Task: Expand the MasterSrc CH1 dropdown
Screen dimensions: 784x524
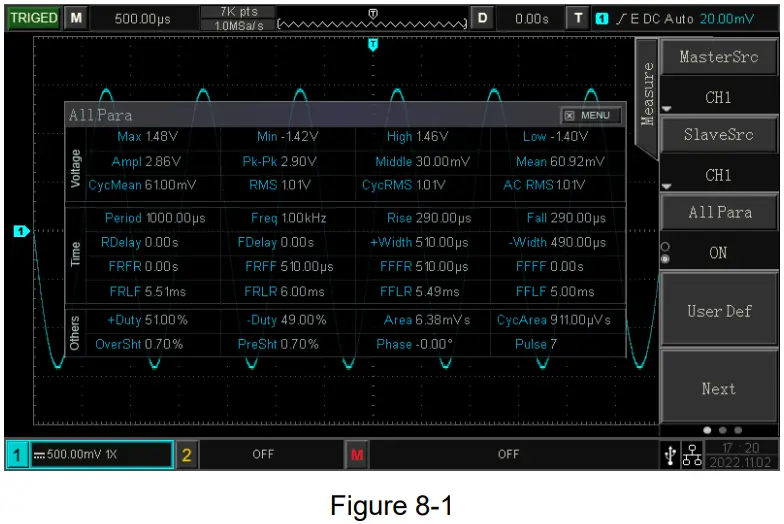Action: coord(718,97)
